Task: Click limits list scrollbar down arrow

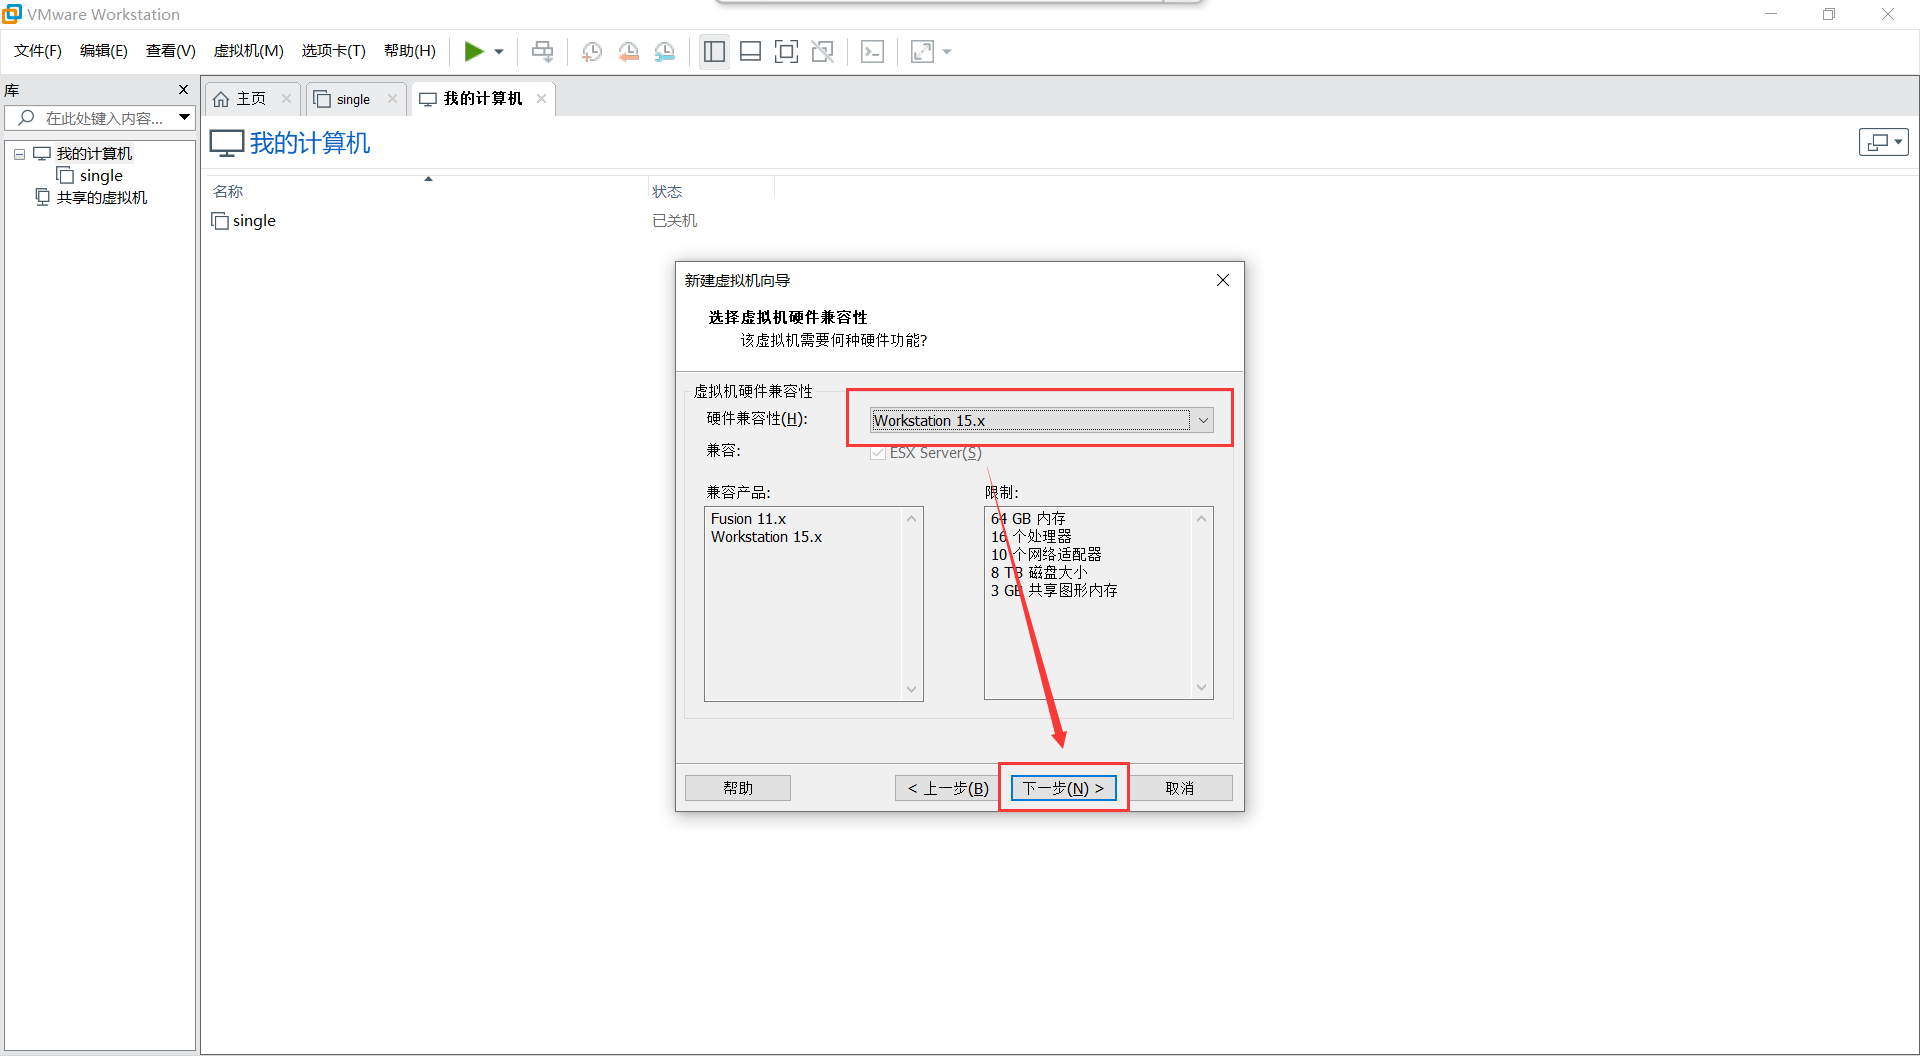Action: click(x=1201, y=688)
